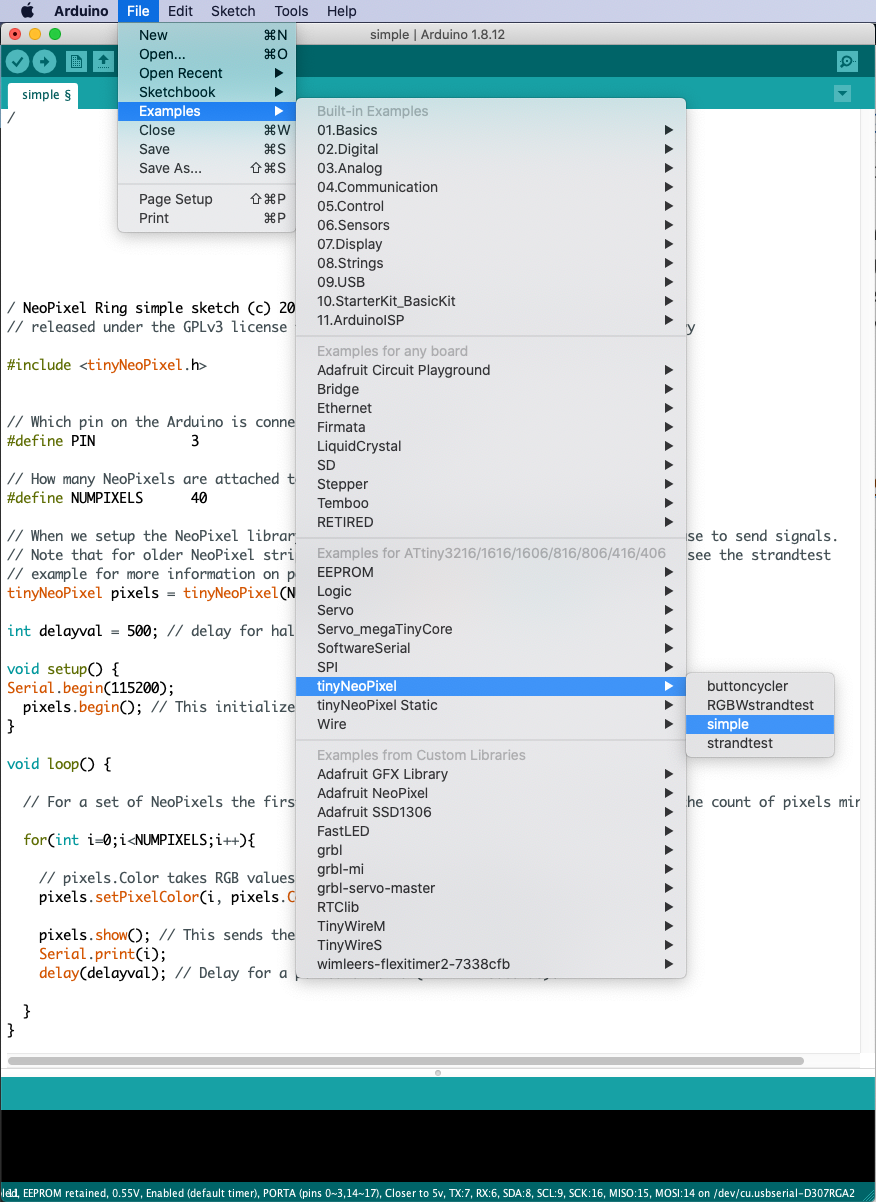Choose New from the File menu
Viewport: 876px width, 1202px height.
pos(207,35)
